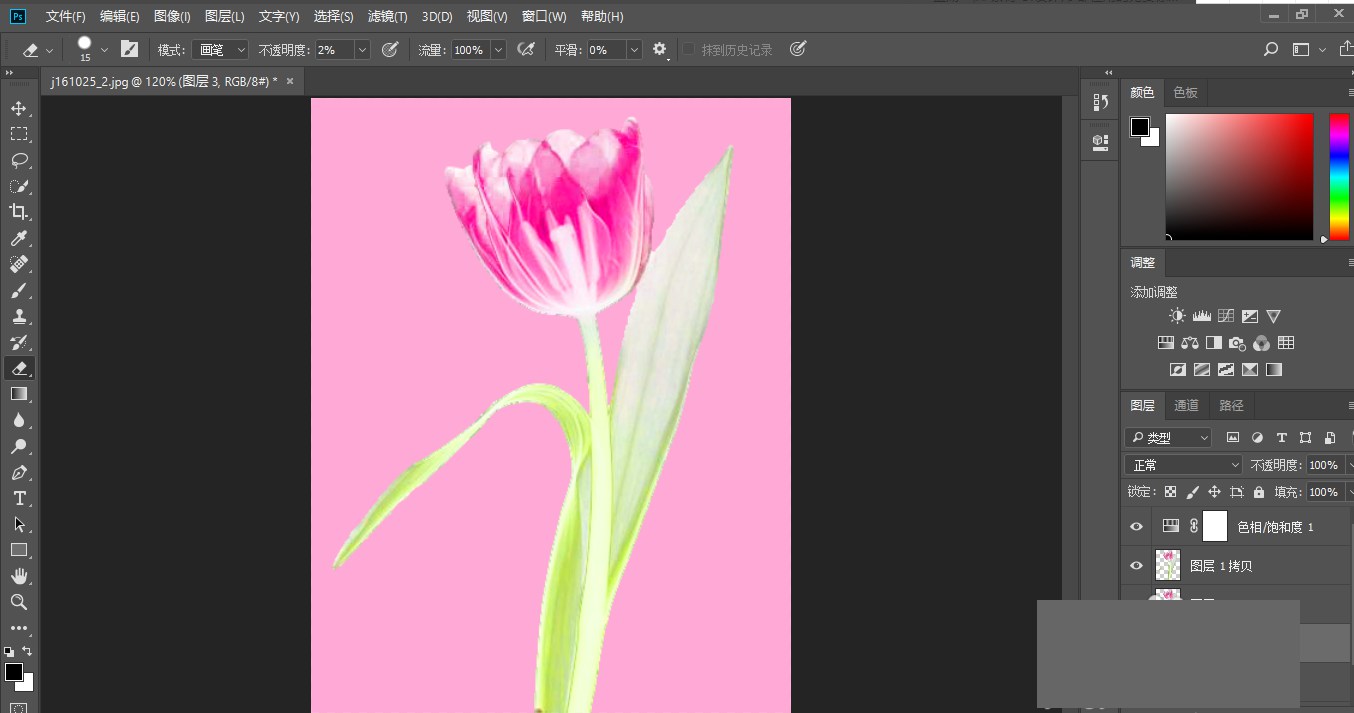The width and height of the screenshot is (1354, 713).
Task: Toggle visibility of 图层 1 拷贝
Action: click(x=1135, y=565)
